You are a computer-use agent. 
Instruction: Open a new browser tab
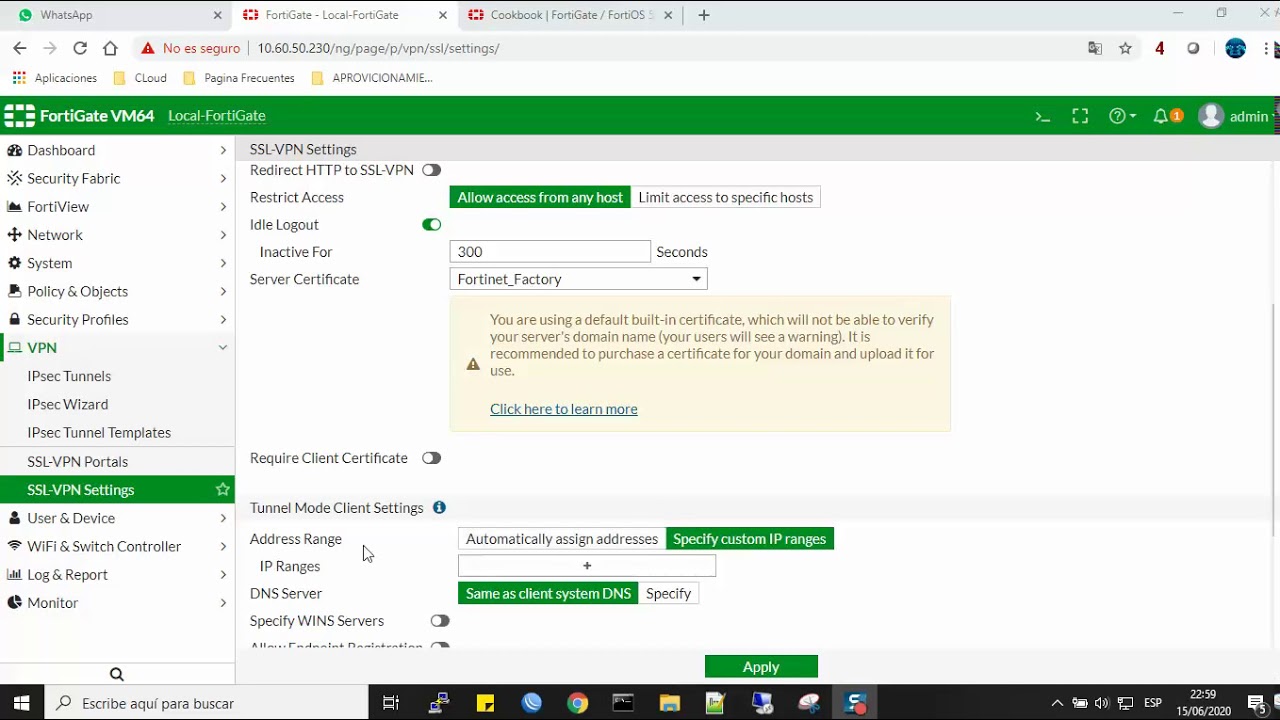(704, 15)
